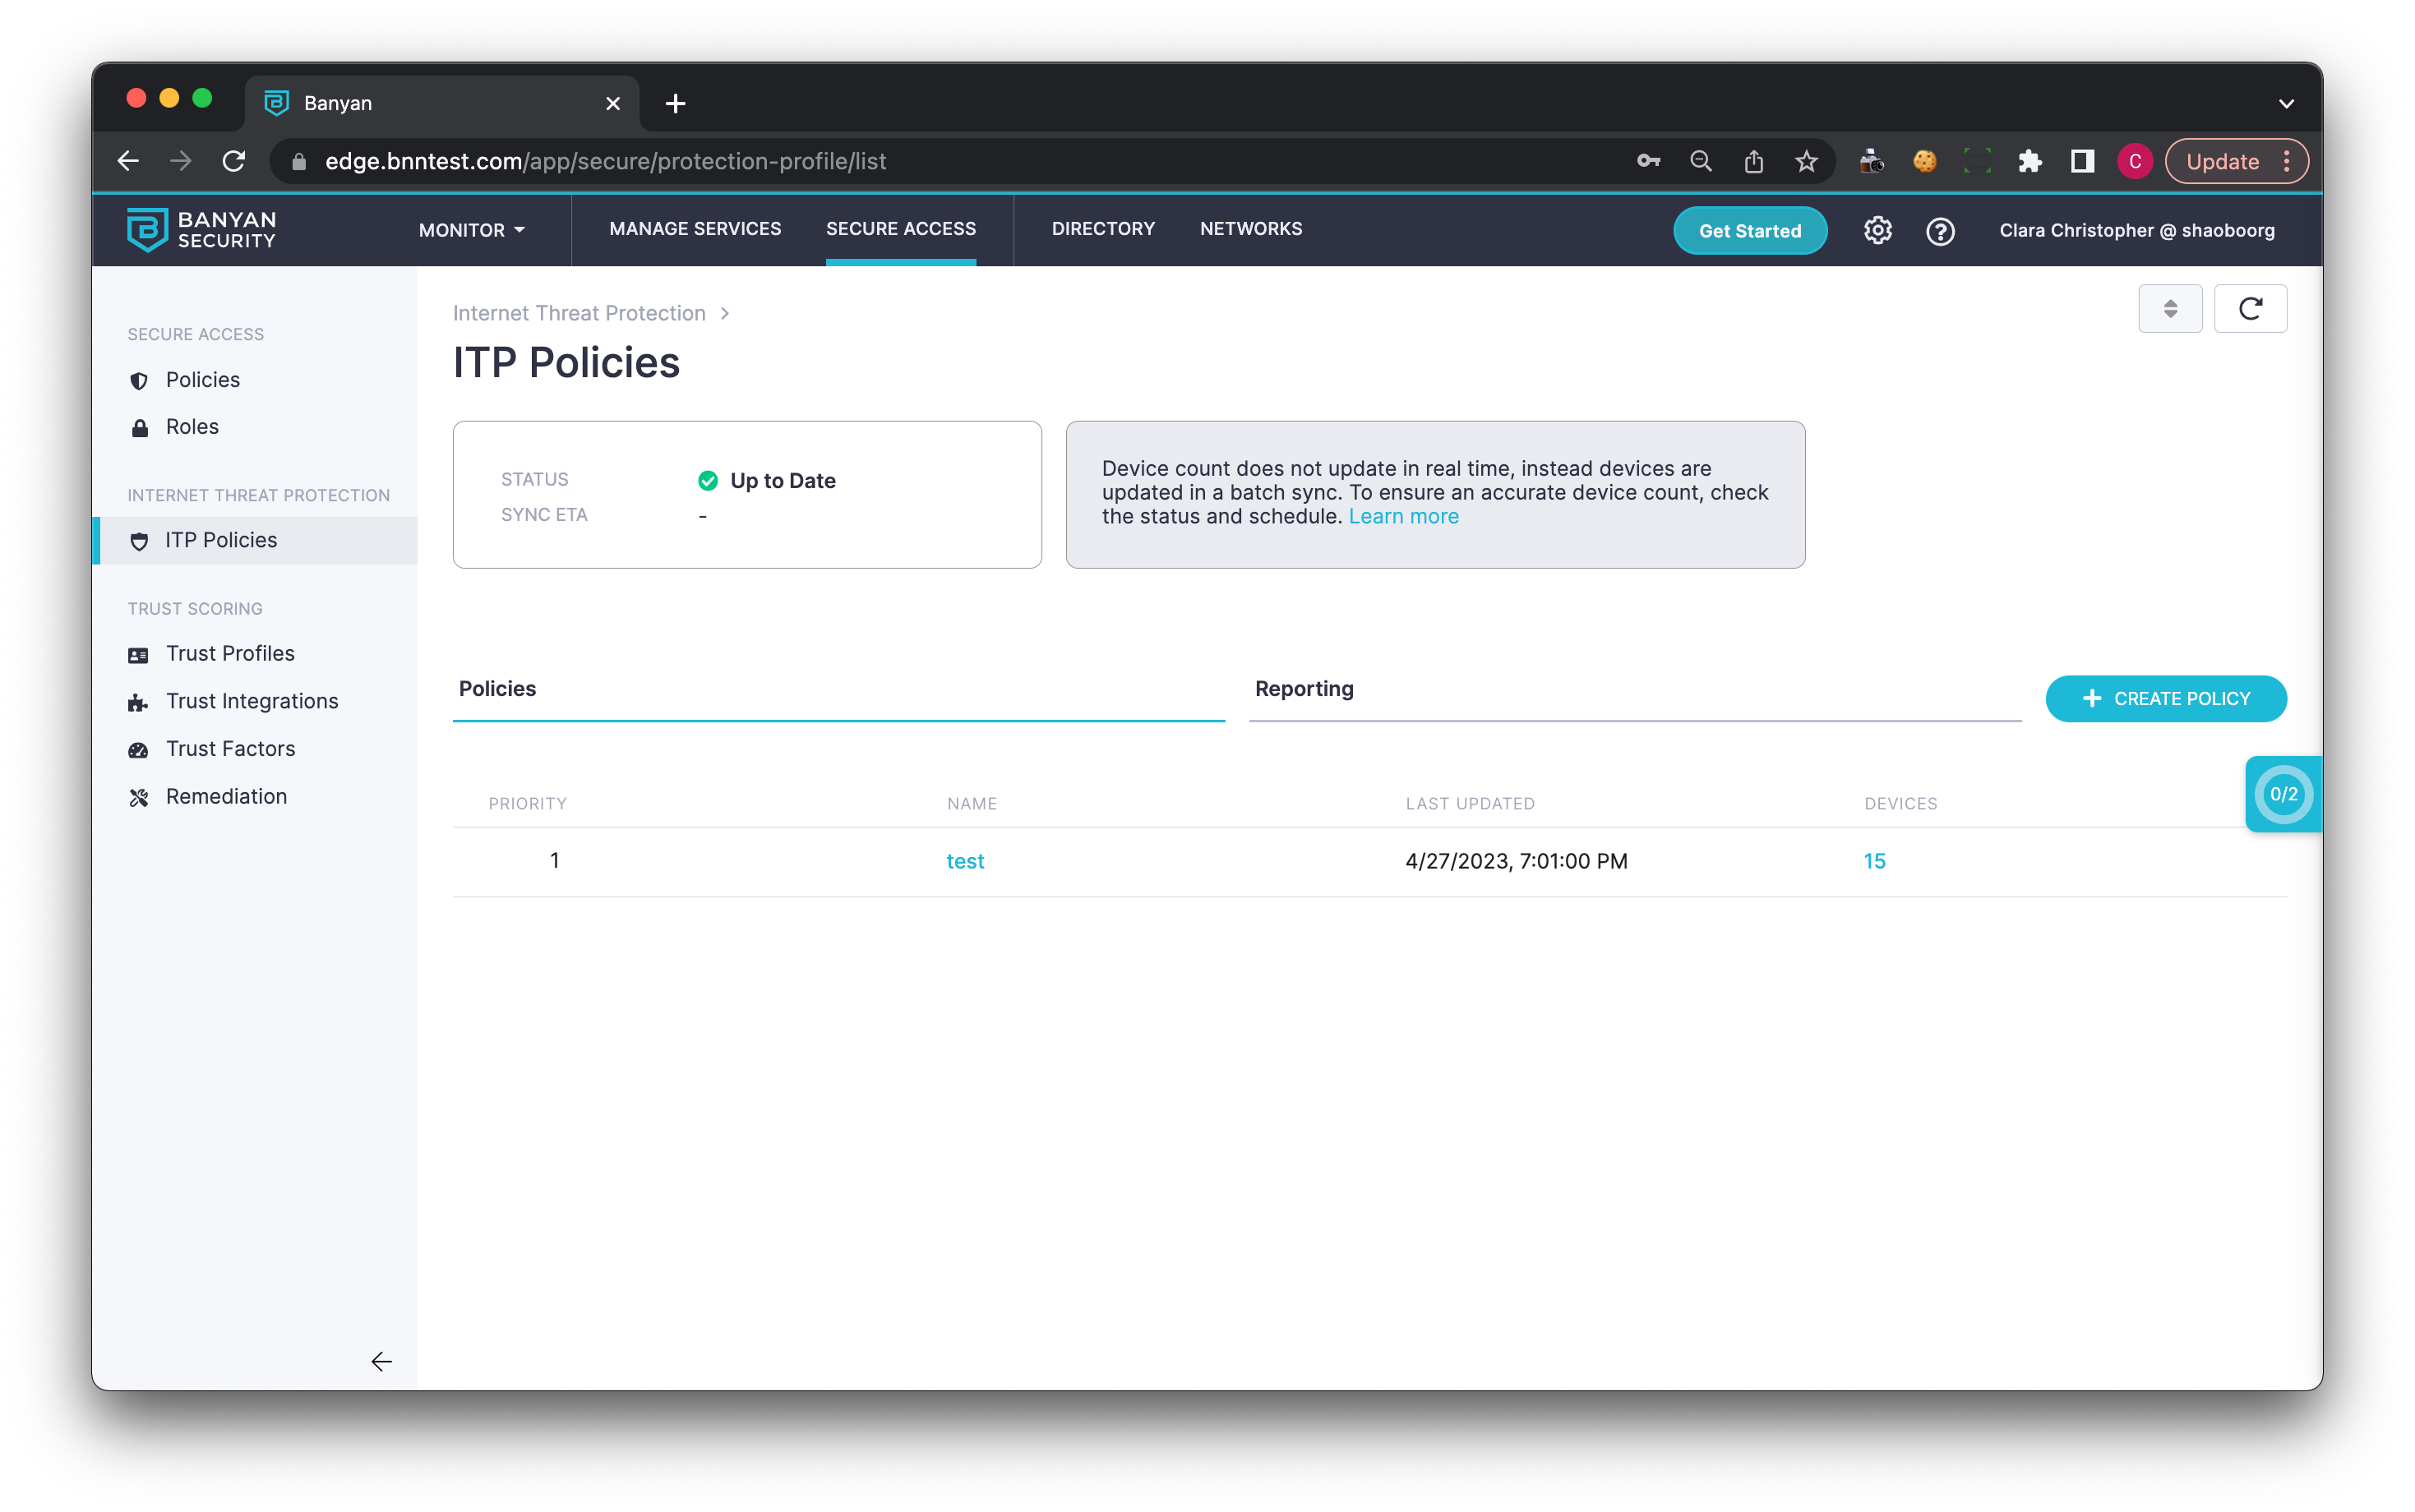The width and height of the screenshot is (2415, 1512).
Task: Open Trust Factors in the sidebar
Action: point(230,749)
